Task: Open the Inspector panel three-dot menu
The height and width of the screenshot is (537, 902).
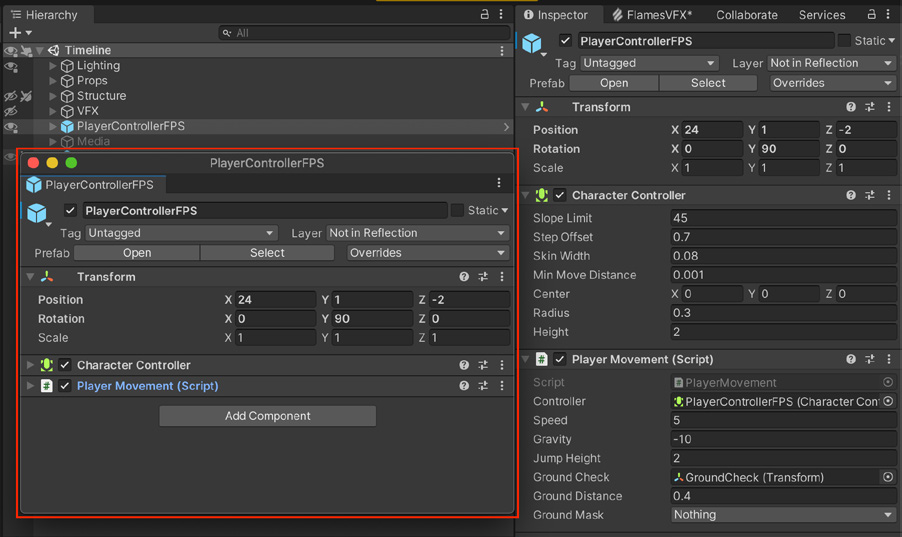Action: (888, 14)
